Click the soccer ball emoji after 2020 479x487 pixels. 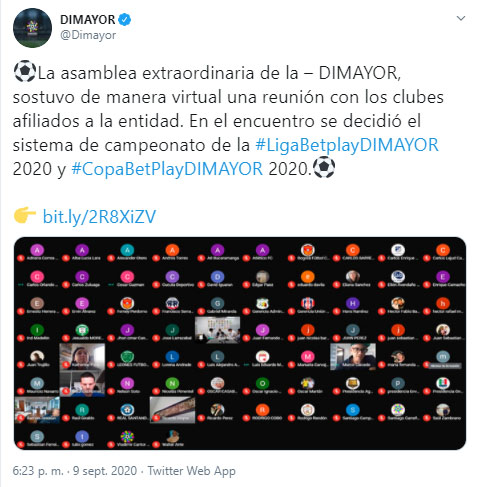coord(324,167)
